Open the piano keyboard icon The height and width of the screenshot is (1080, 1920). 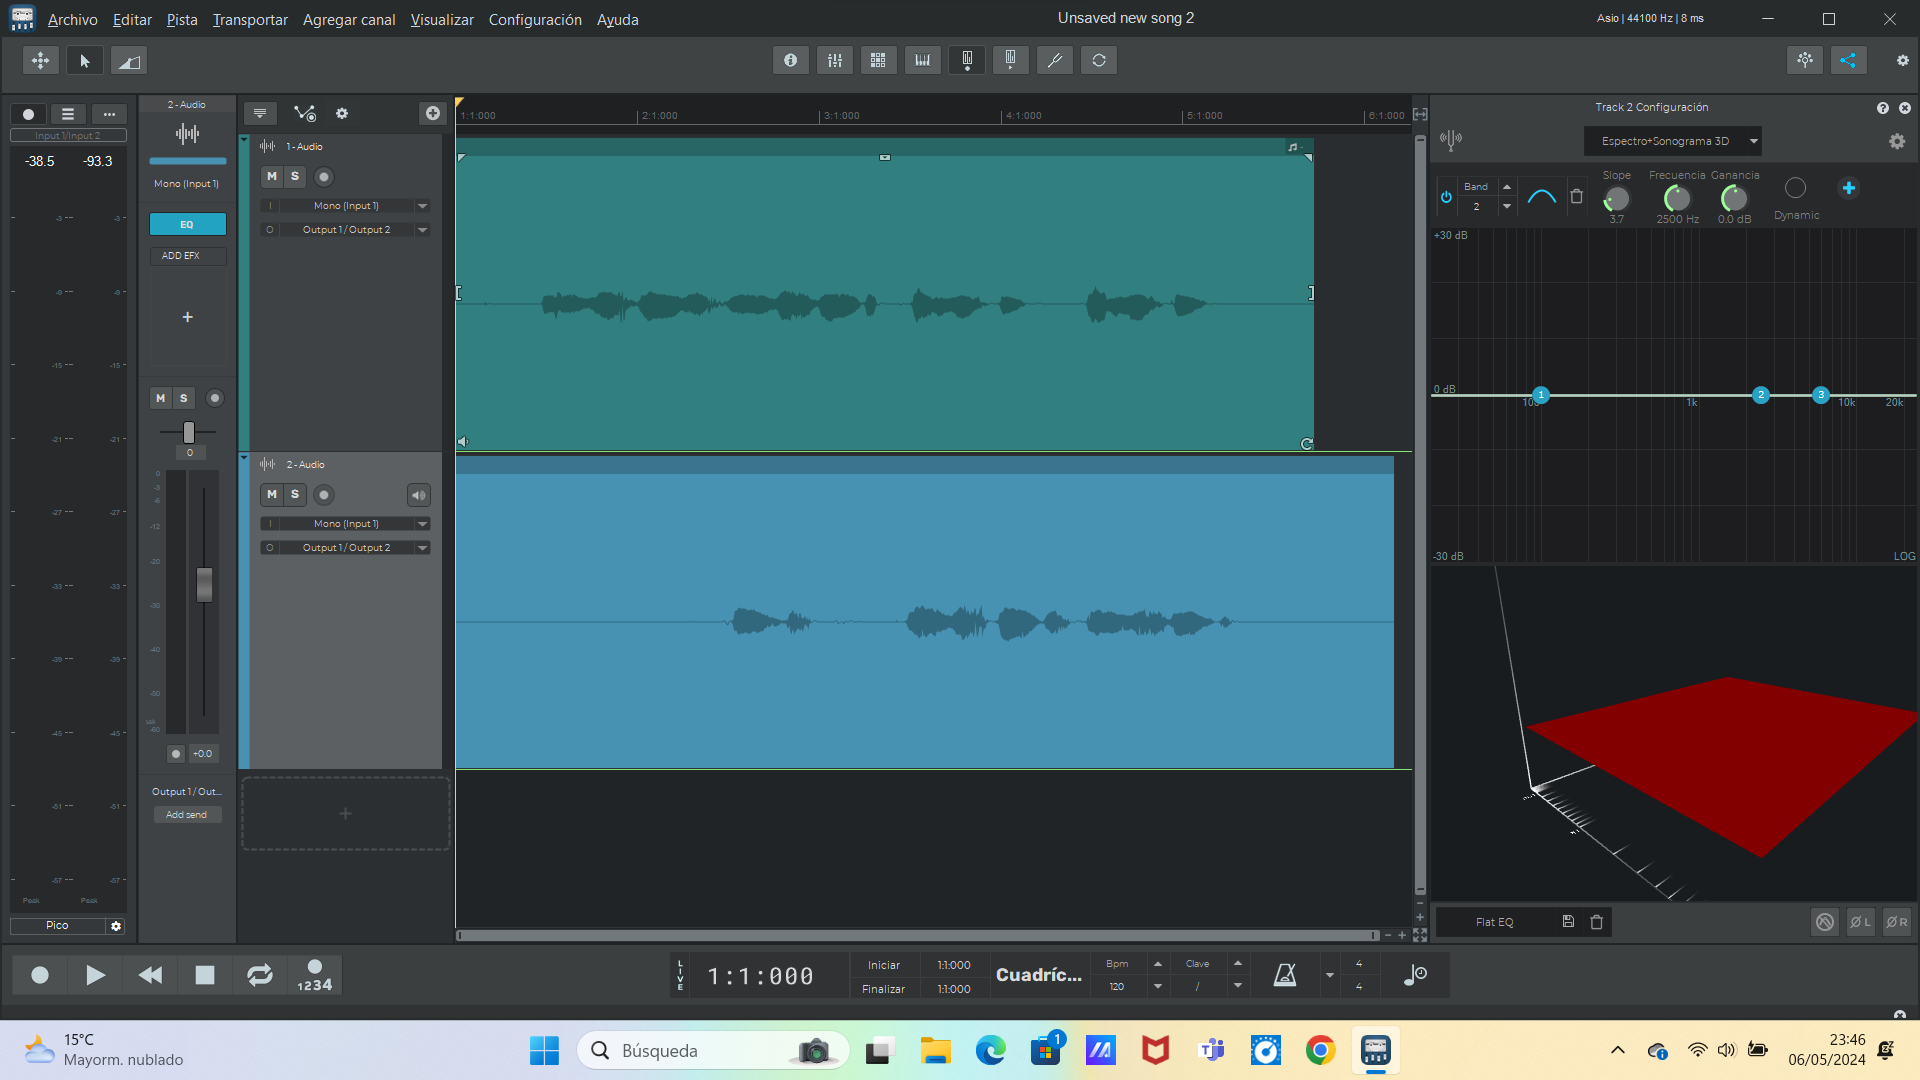coord(922,60)
